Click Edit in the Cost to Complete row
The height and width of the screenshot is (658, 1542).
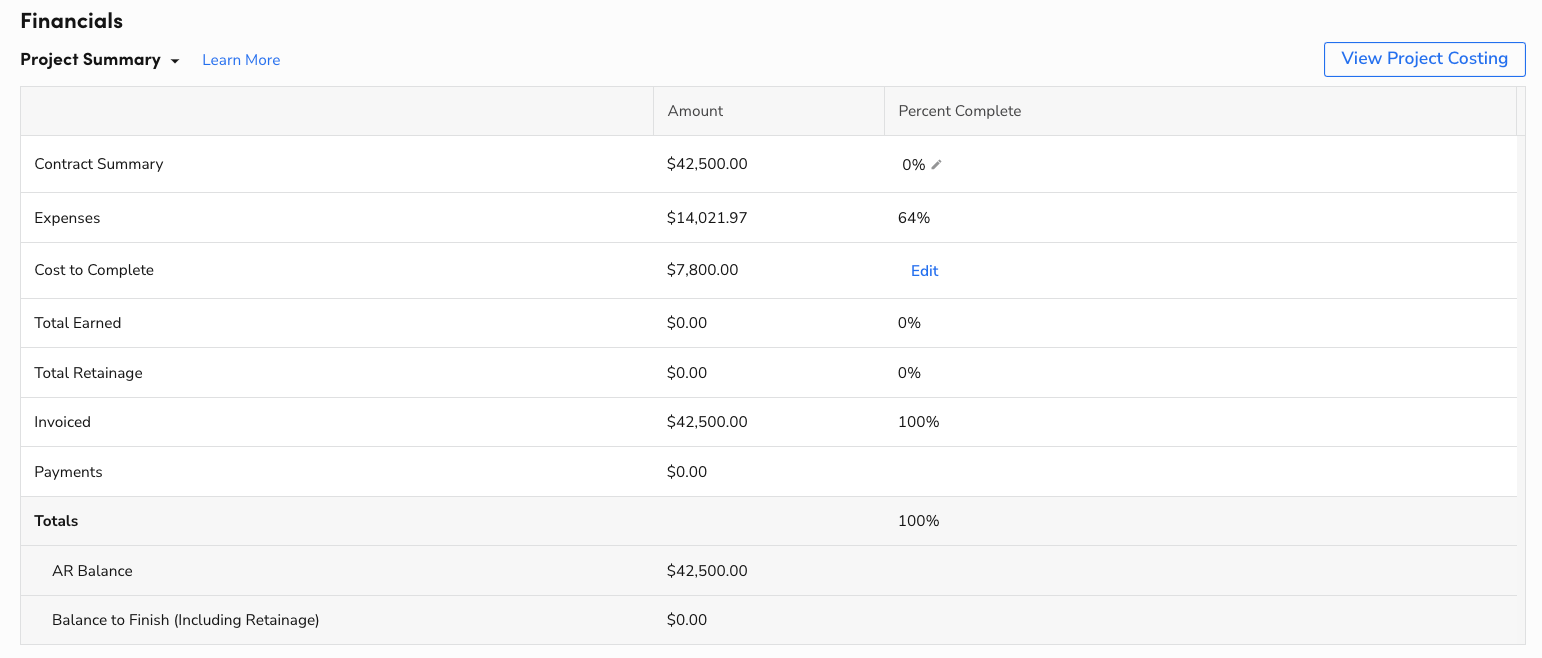pyautogui.click(x=924, y=271)
